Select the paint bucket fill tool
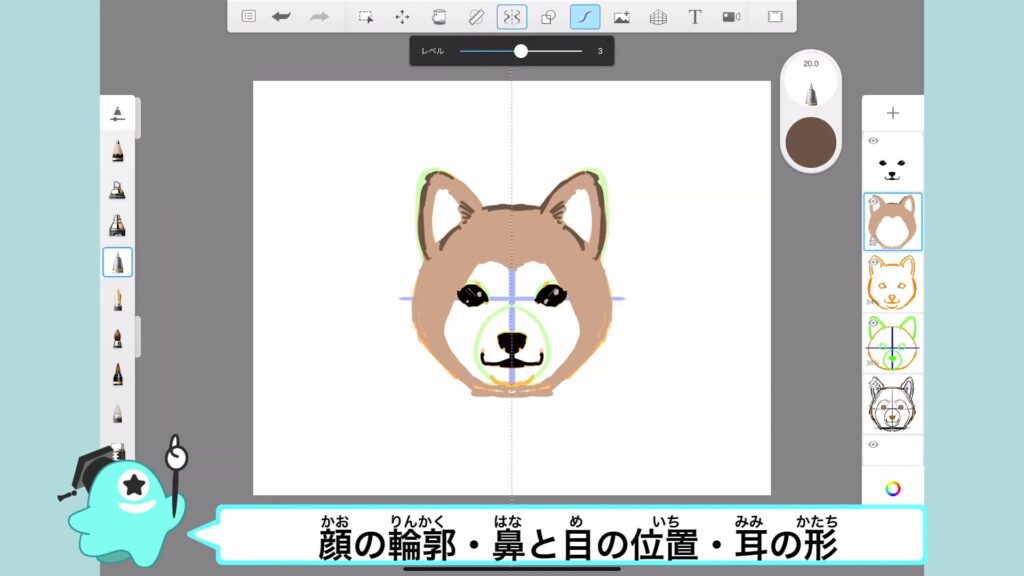 pyautogui.click(x=438, y=16)
